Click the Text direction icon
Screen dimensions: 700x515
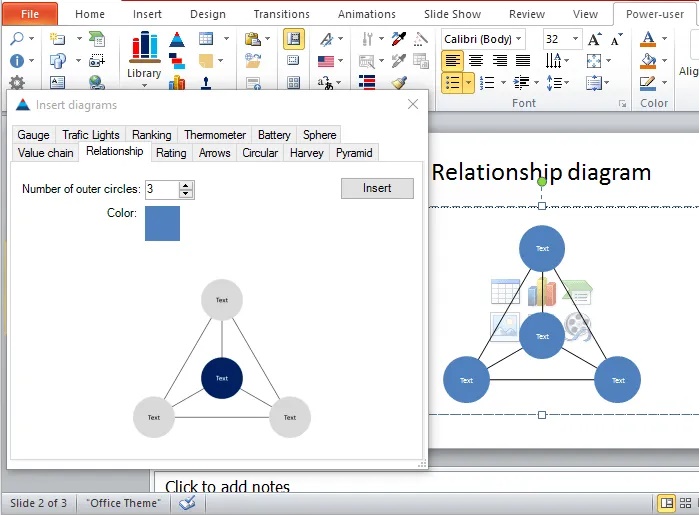(x=553, y=60)
